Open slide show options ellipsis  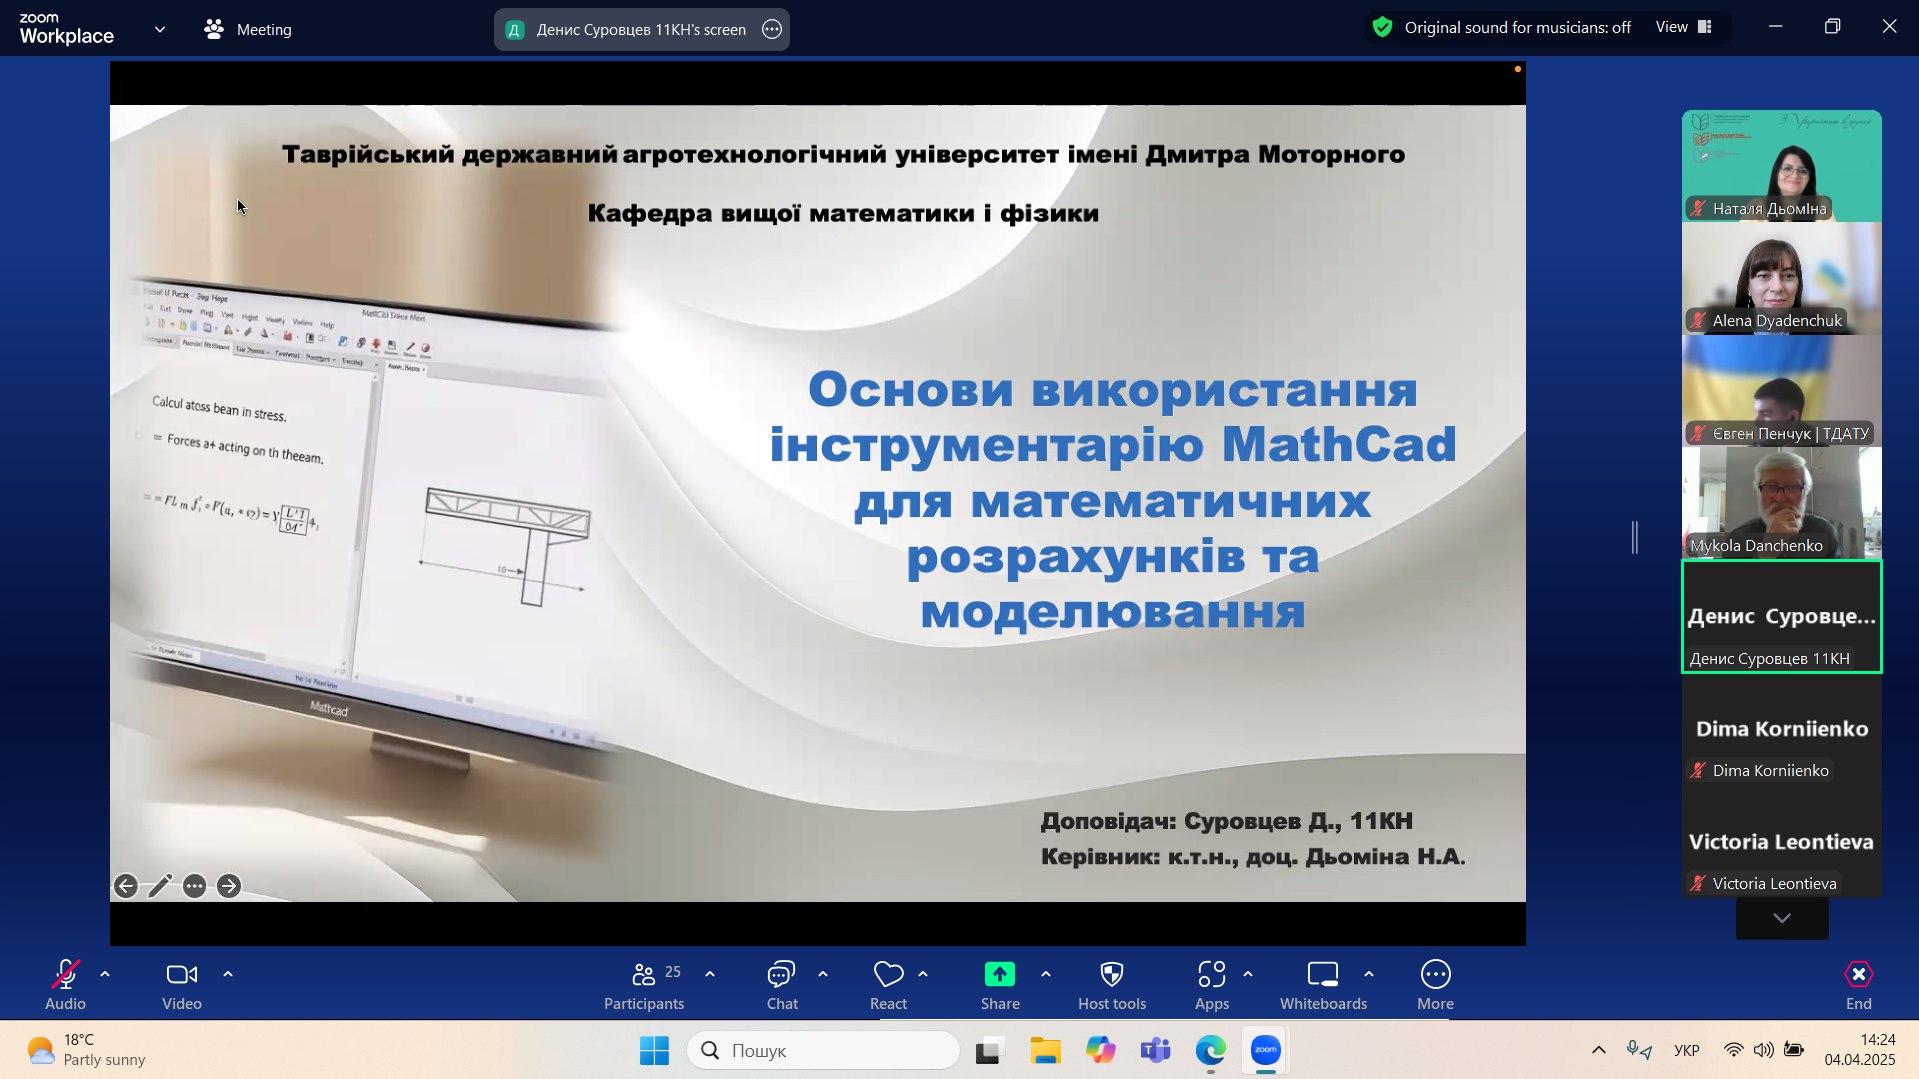195,886
